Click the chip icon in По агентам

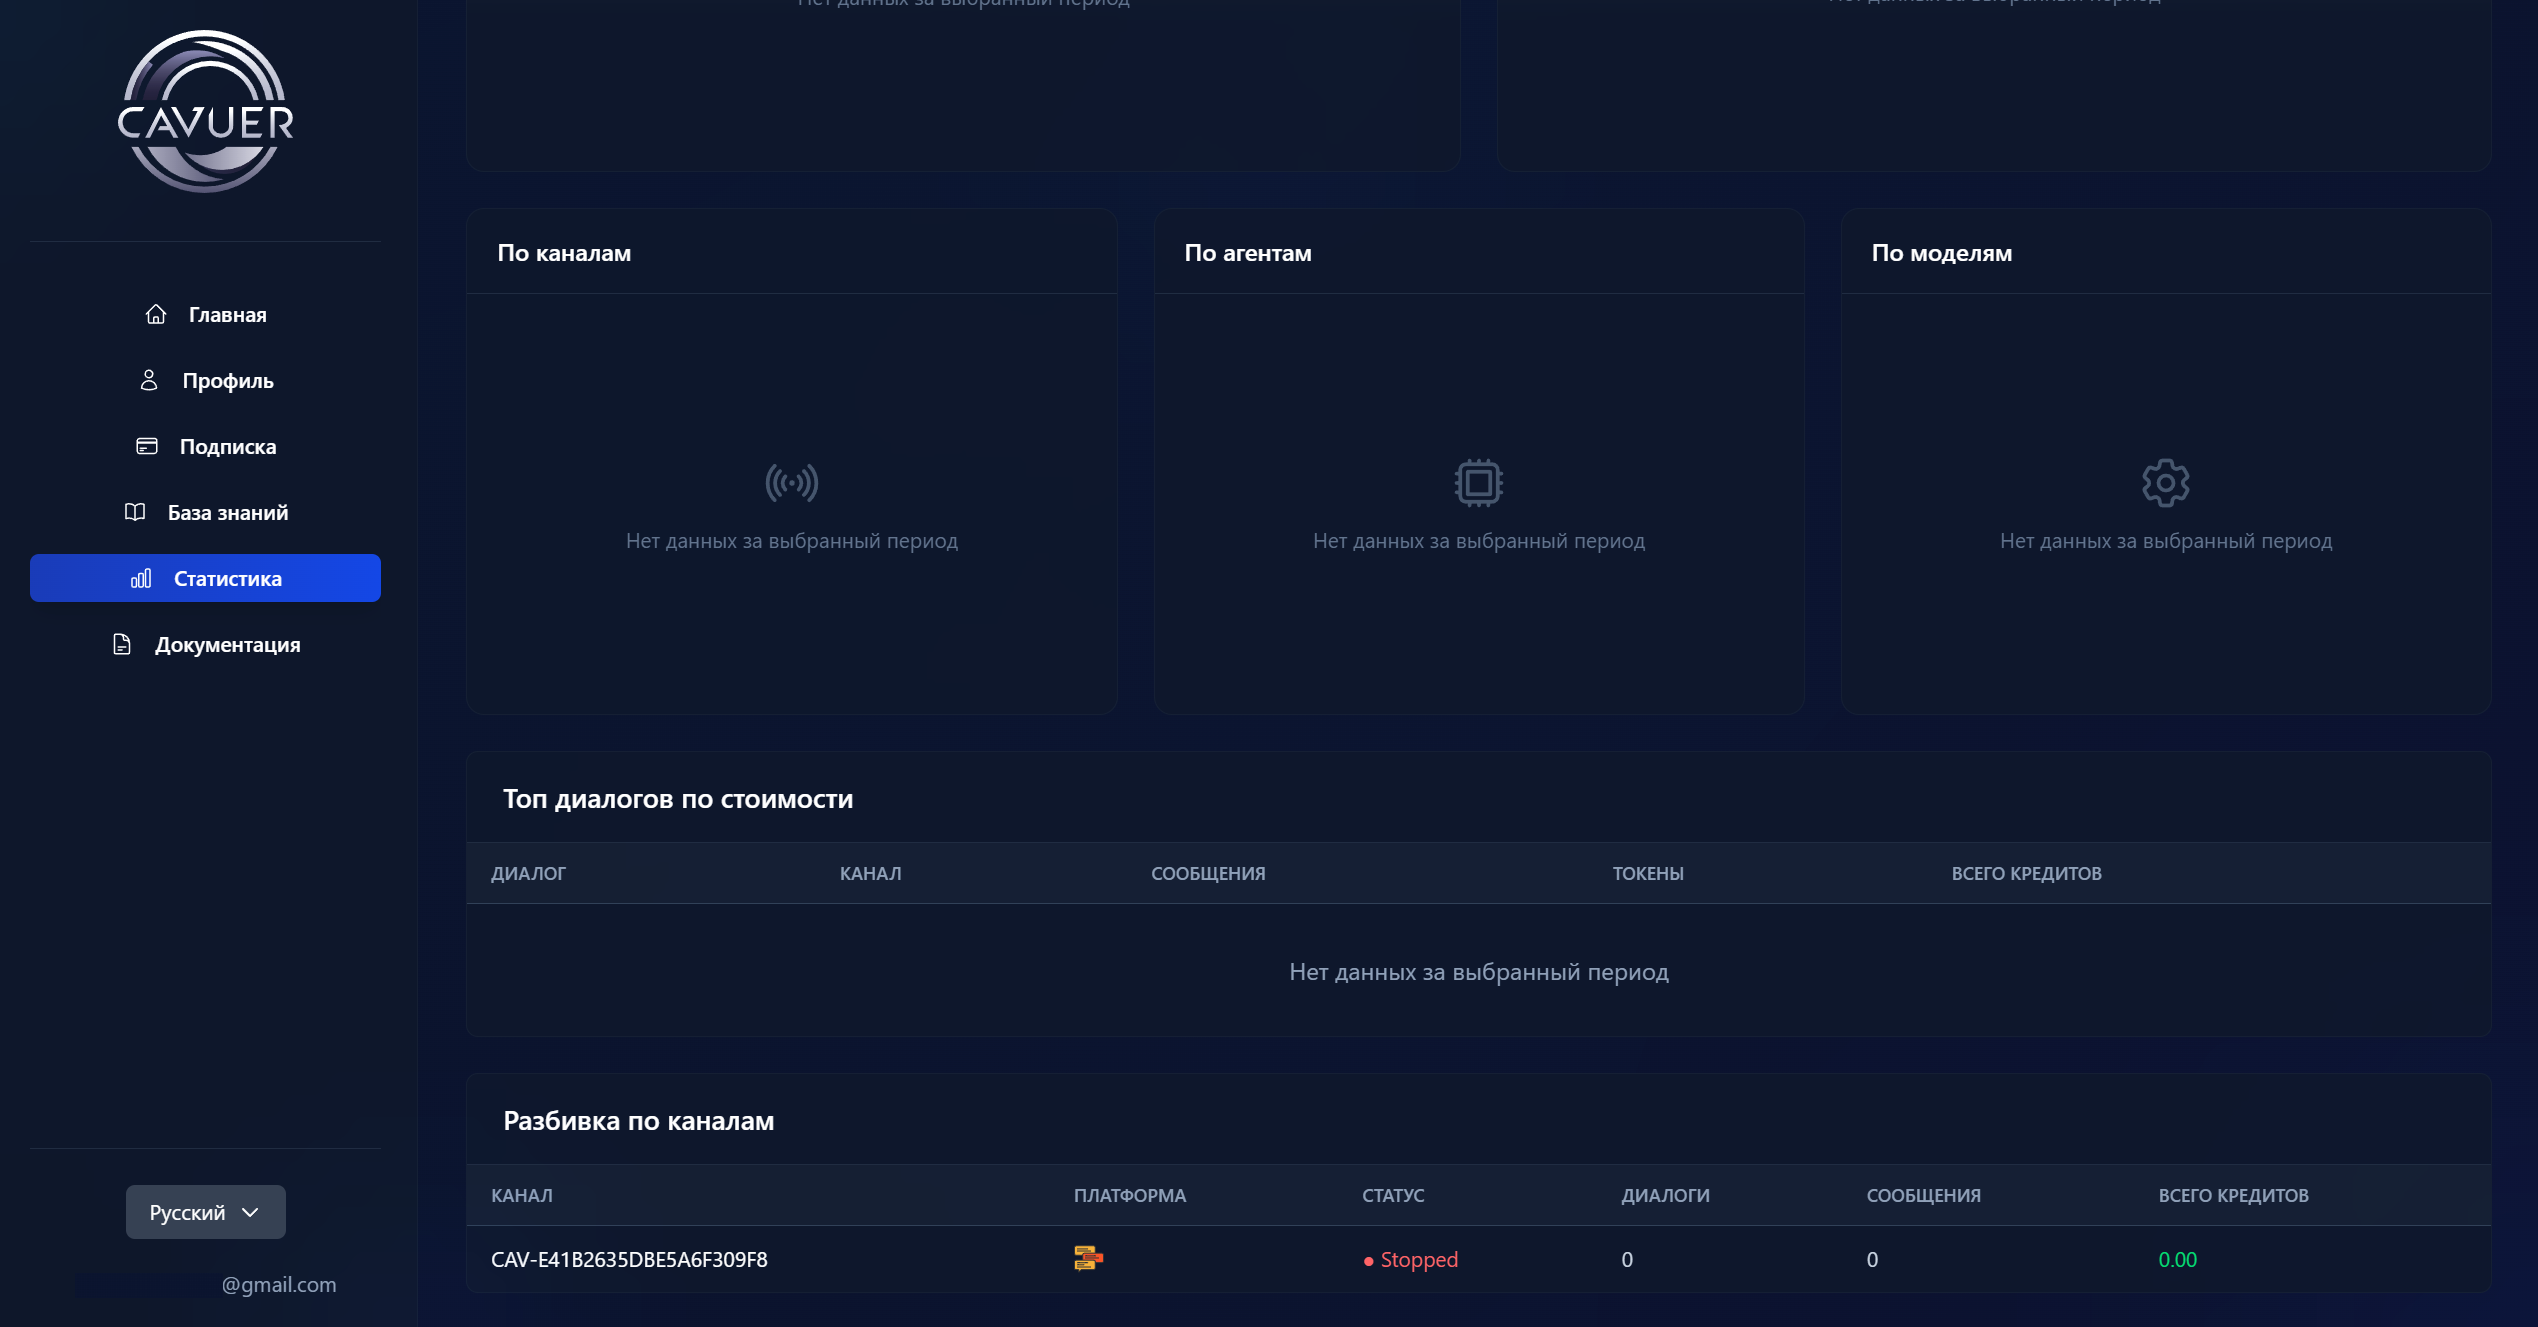pos(1478,483)
